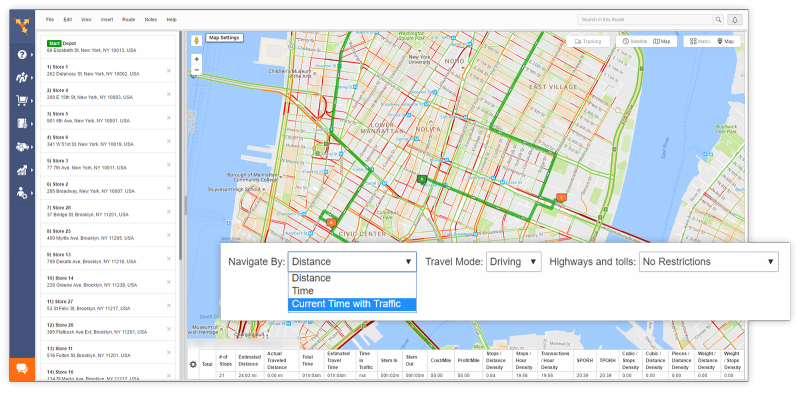The height and width of the screenshot is (394, 800).
Task: Click the orange stop 6 map marker
Action: pos(331,222)
